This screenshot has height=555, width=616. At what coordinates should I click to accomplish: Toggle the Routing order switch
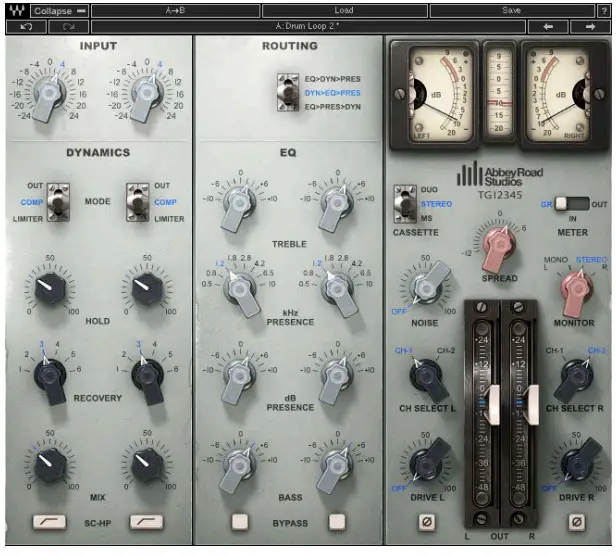[288, 93]
